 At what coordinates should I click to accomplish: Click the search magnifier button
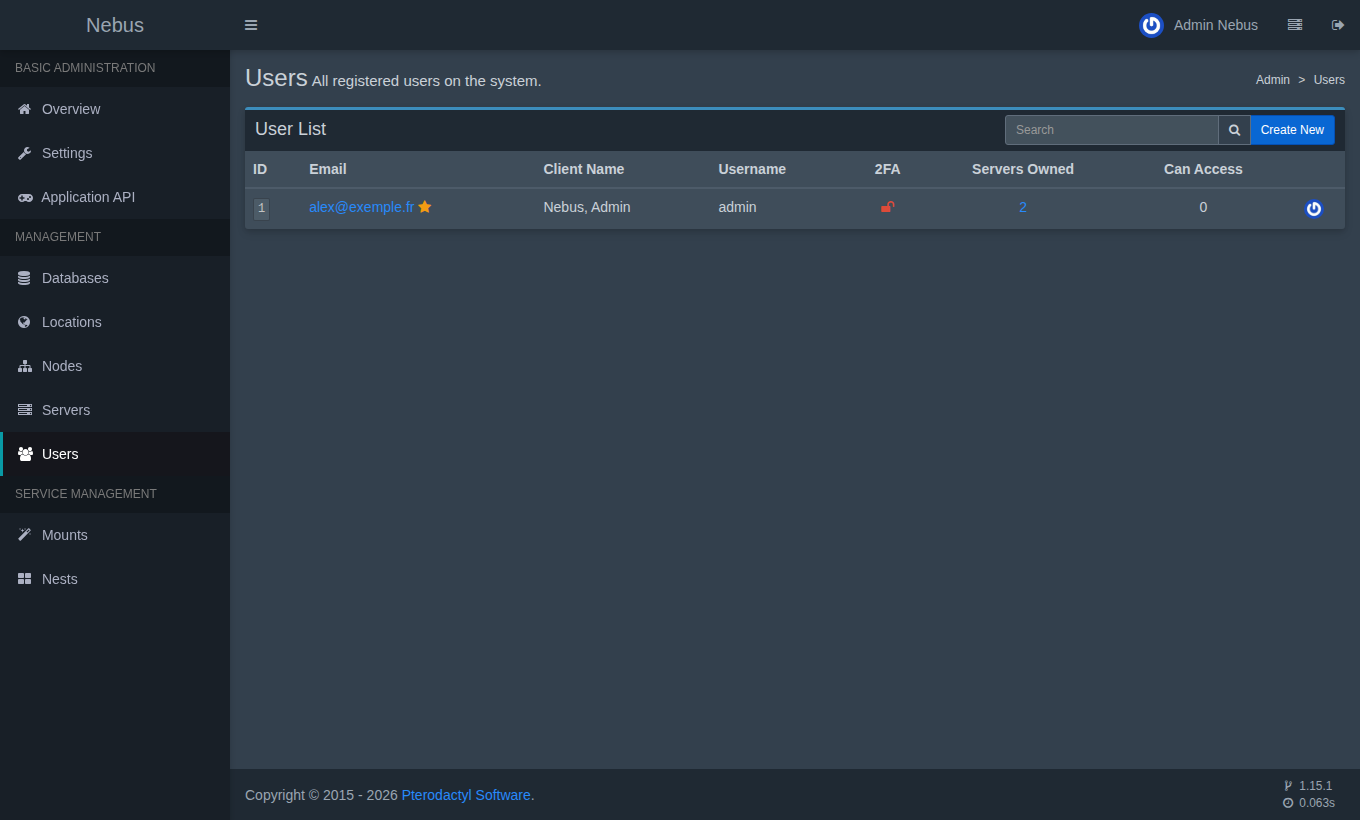click(1234, 130)
